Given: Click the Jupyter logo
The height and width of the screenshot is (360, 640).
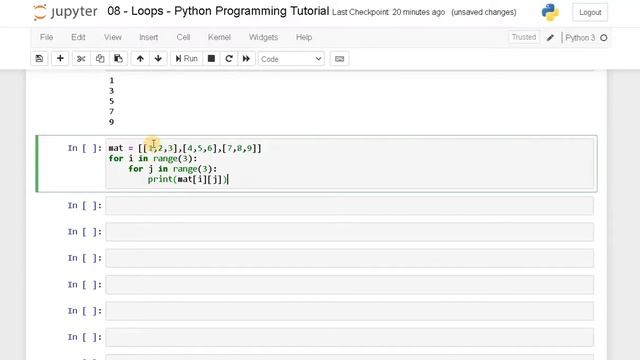Looking at the screenshot, I should click(65, 12).
